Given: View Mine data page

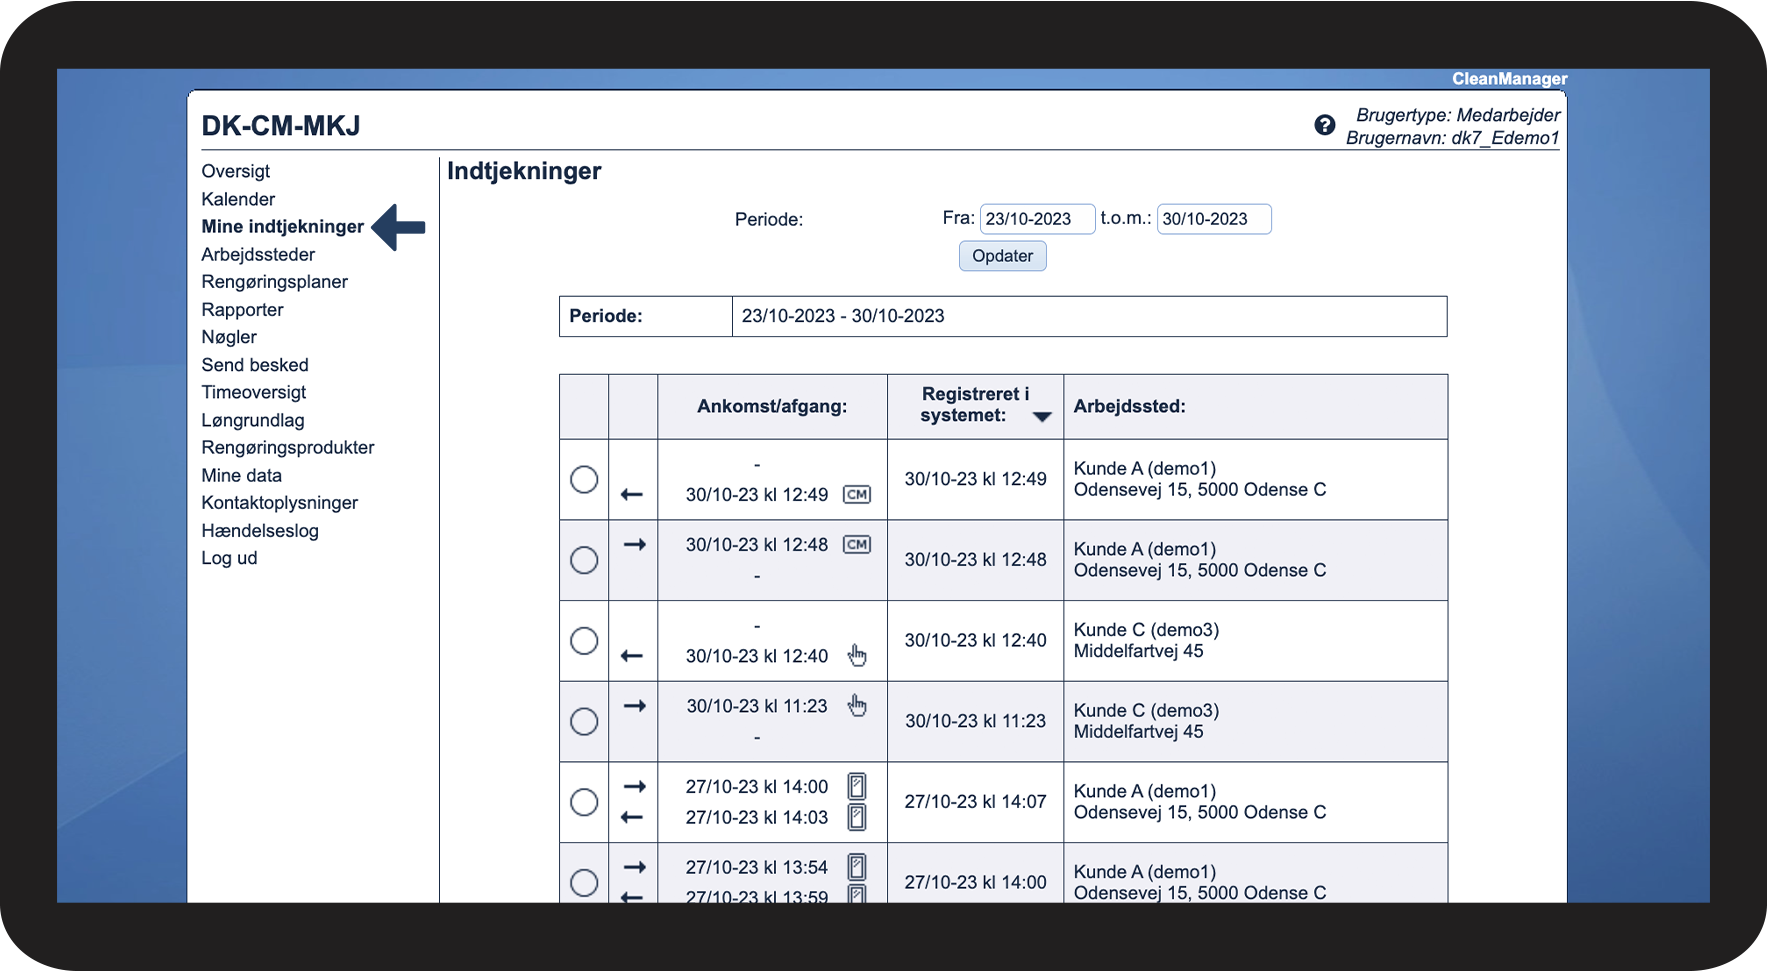Looking at the screenshot, I should [x=242, y=475].
